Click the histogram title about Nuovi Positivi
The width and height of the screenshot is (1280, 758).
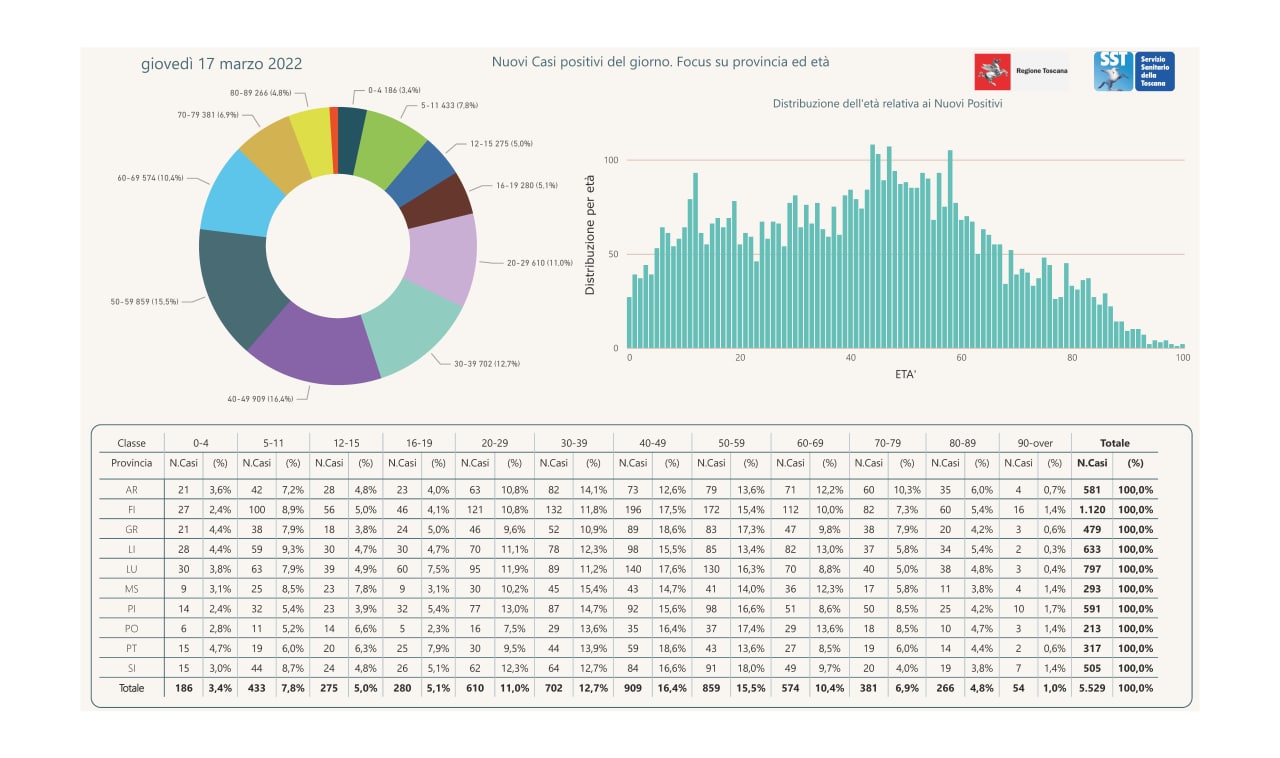pyautogui.click(x=887, y=104)
